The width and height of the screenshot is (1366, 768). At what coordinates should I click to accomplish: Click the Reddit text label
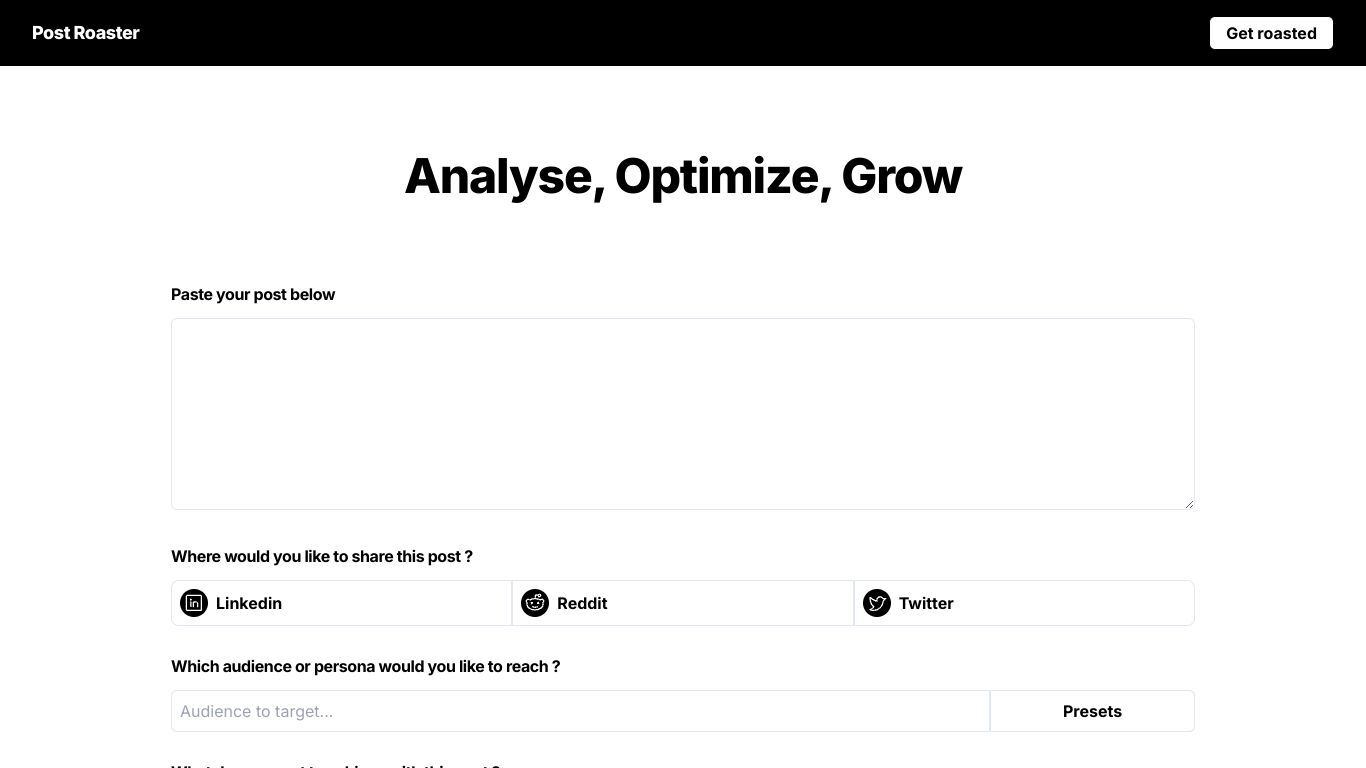582,603
